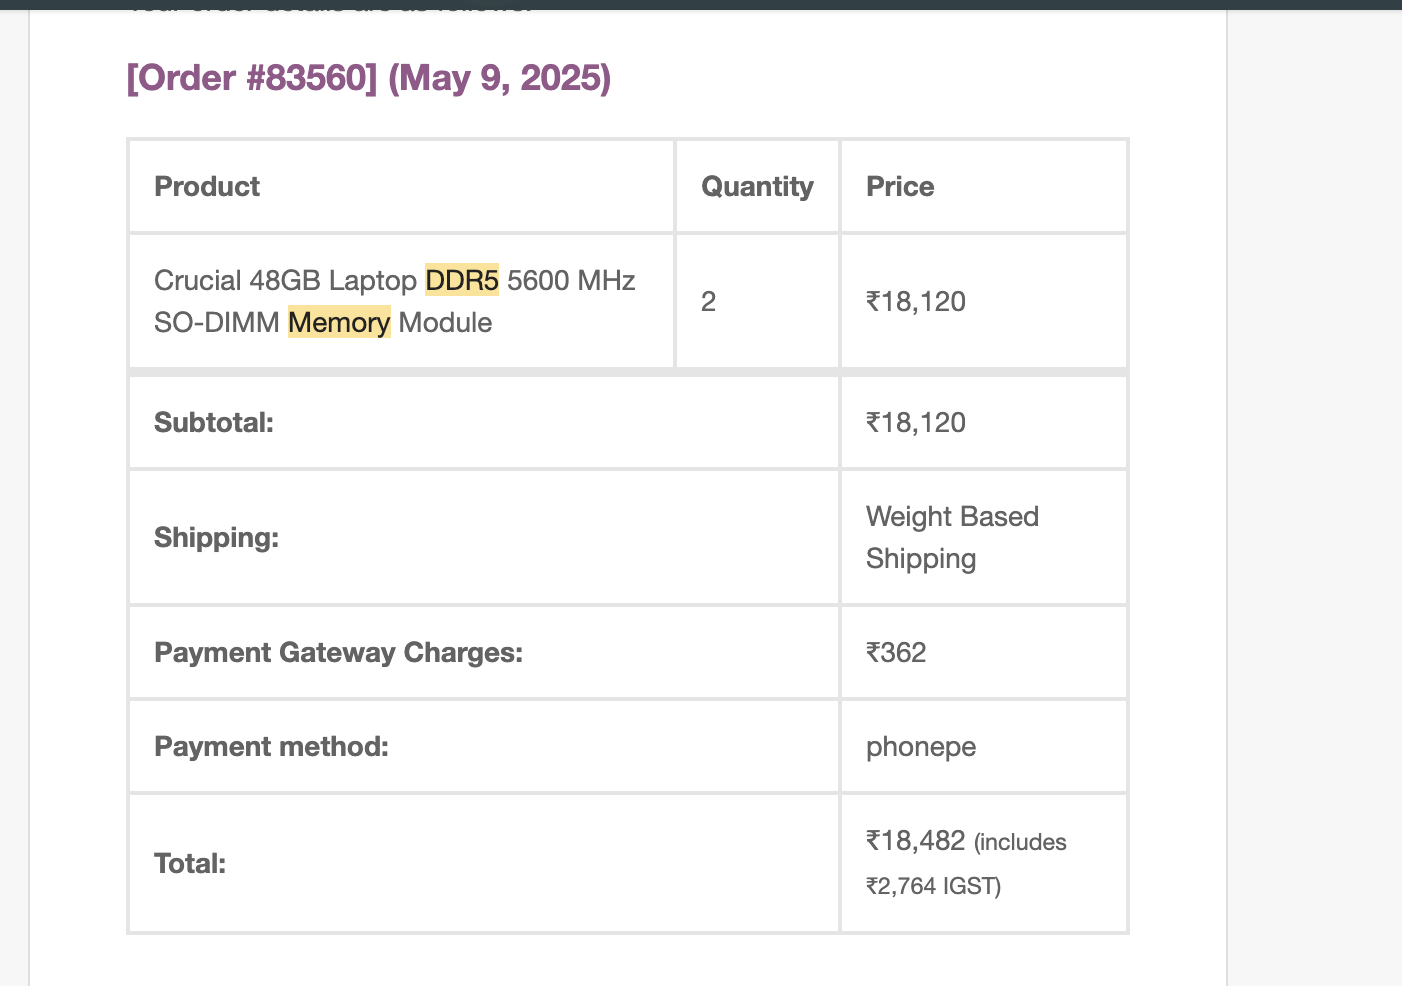Select the quantity value 2
Viewport: 1402px width, 986px height.
[709, 302]
